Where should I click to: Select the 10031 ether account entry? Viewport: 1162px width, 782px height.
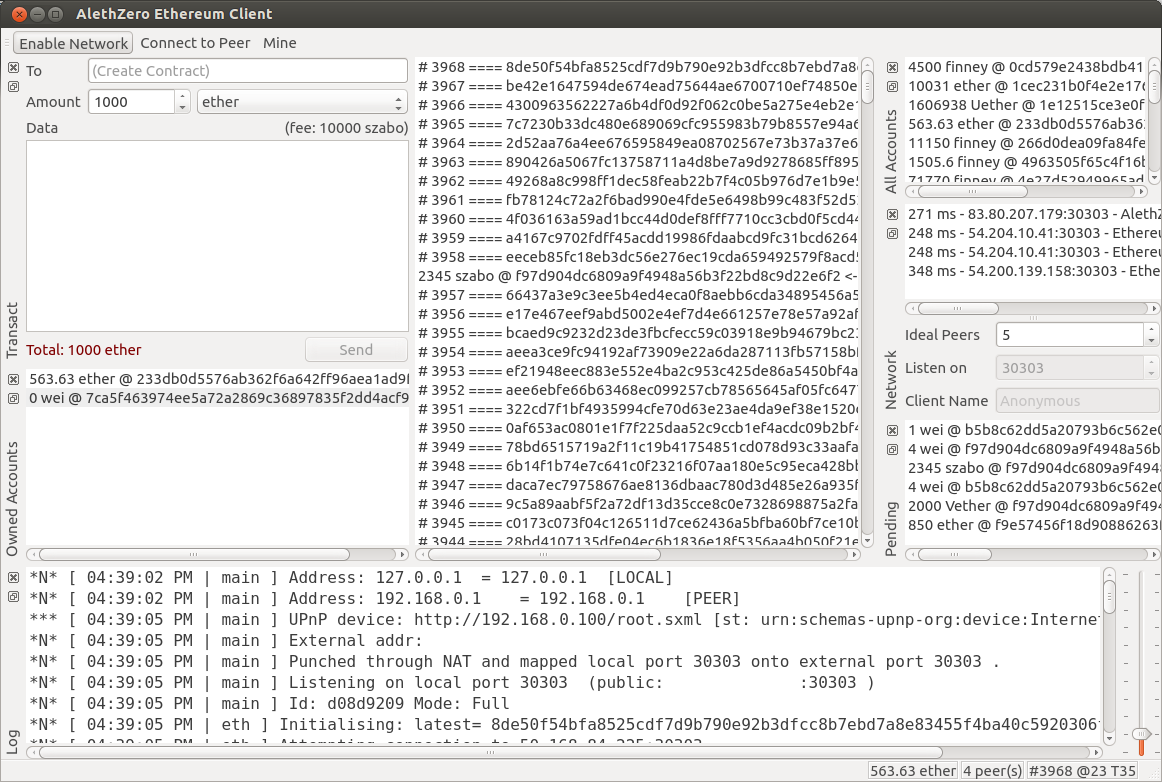[1026, 86]
